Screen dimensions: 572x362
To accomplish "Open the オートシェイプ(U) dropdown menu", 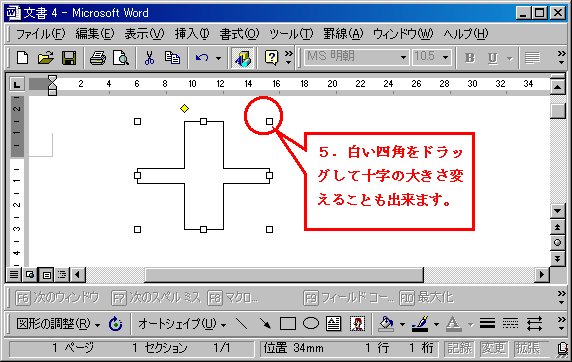I will tap(182, 324).
